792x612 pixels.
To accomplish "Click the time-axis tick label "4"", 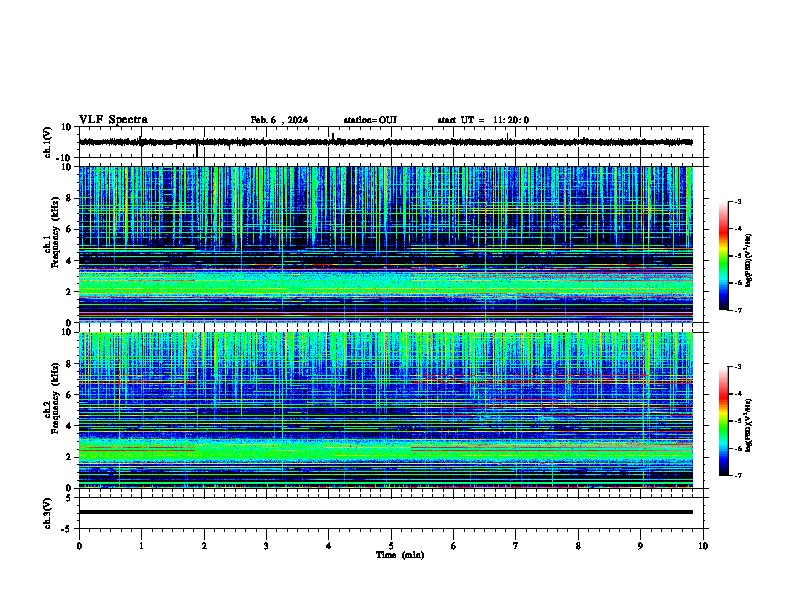I will [329, 546].
